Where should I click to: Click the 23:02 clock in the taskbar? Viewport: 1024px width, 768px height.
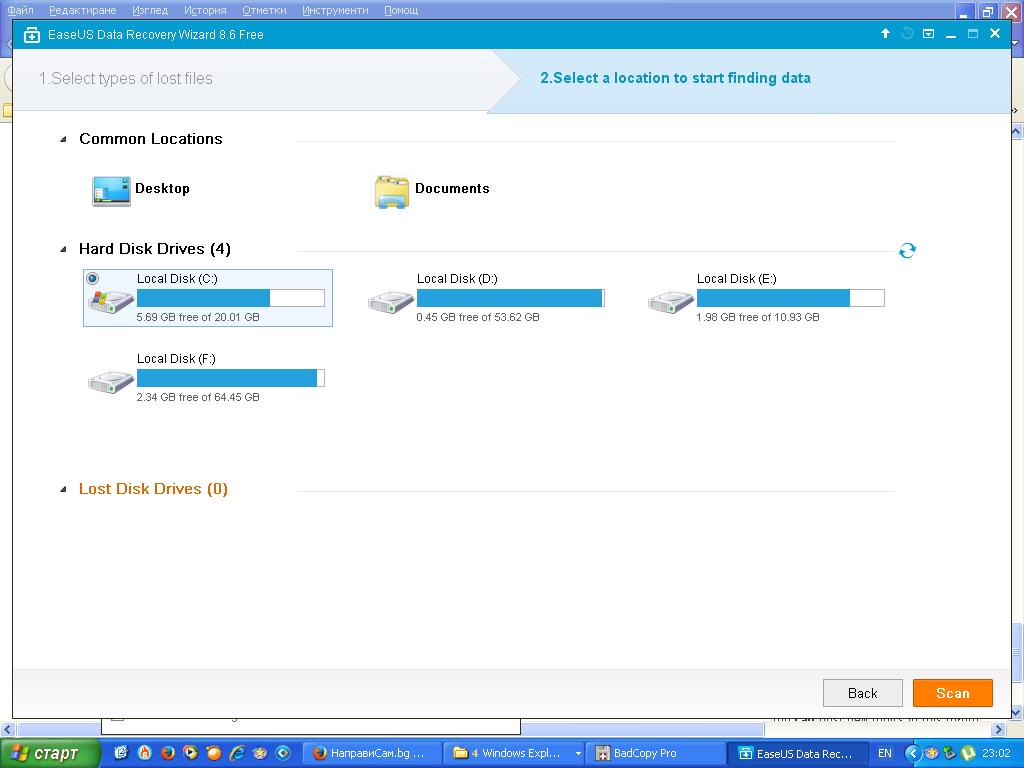(996, 753)
